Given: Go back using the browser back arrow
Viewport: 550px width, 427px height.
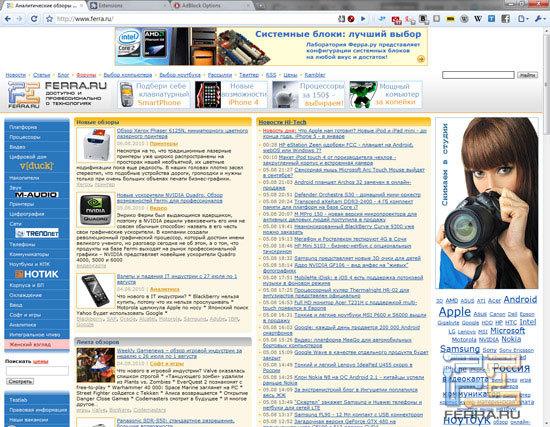Looking at the screenshot, I should click(x=8, y=19).
